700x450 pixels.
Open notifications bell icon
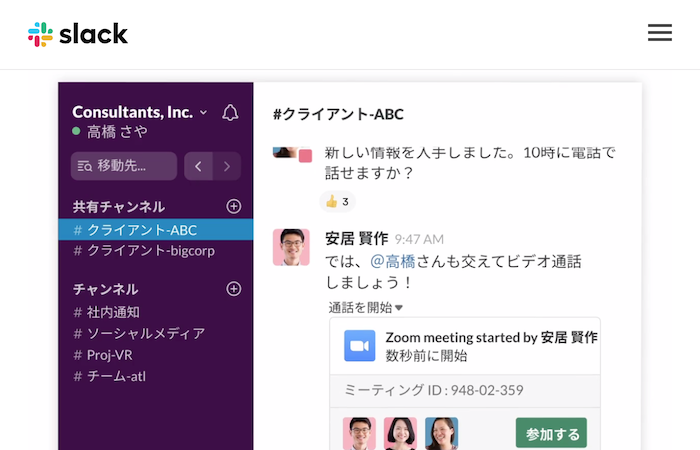(230, 112)
